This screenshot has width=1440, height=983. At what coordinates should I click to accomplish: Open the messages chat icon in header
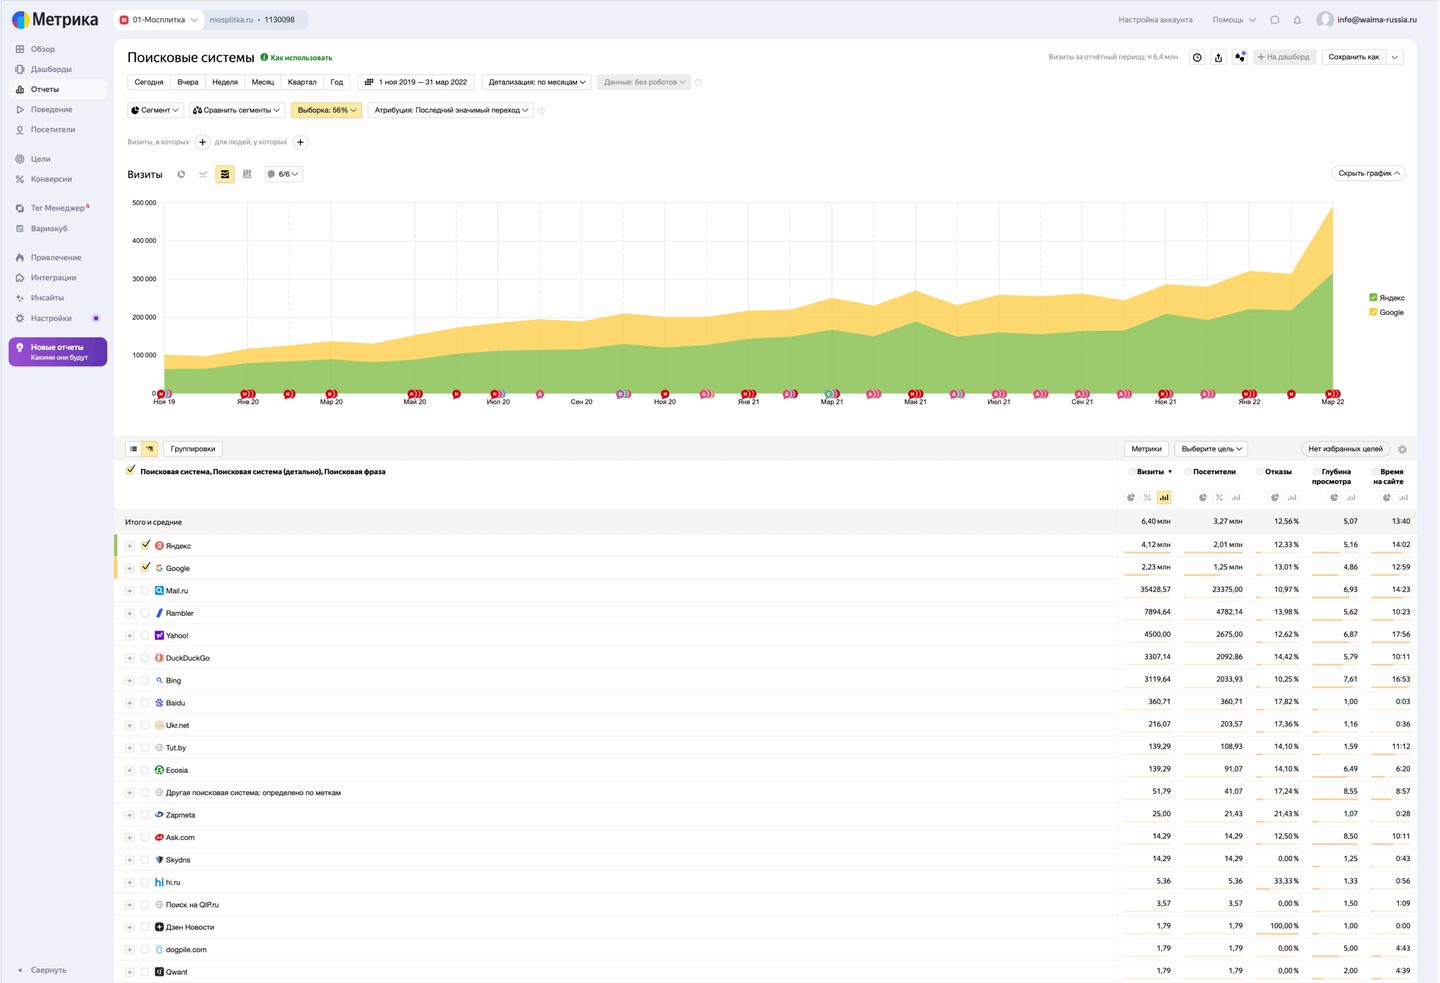[1275, 20]
